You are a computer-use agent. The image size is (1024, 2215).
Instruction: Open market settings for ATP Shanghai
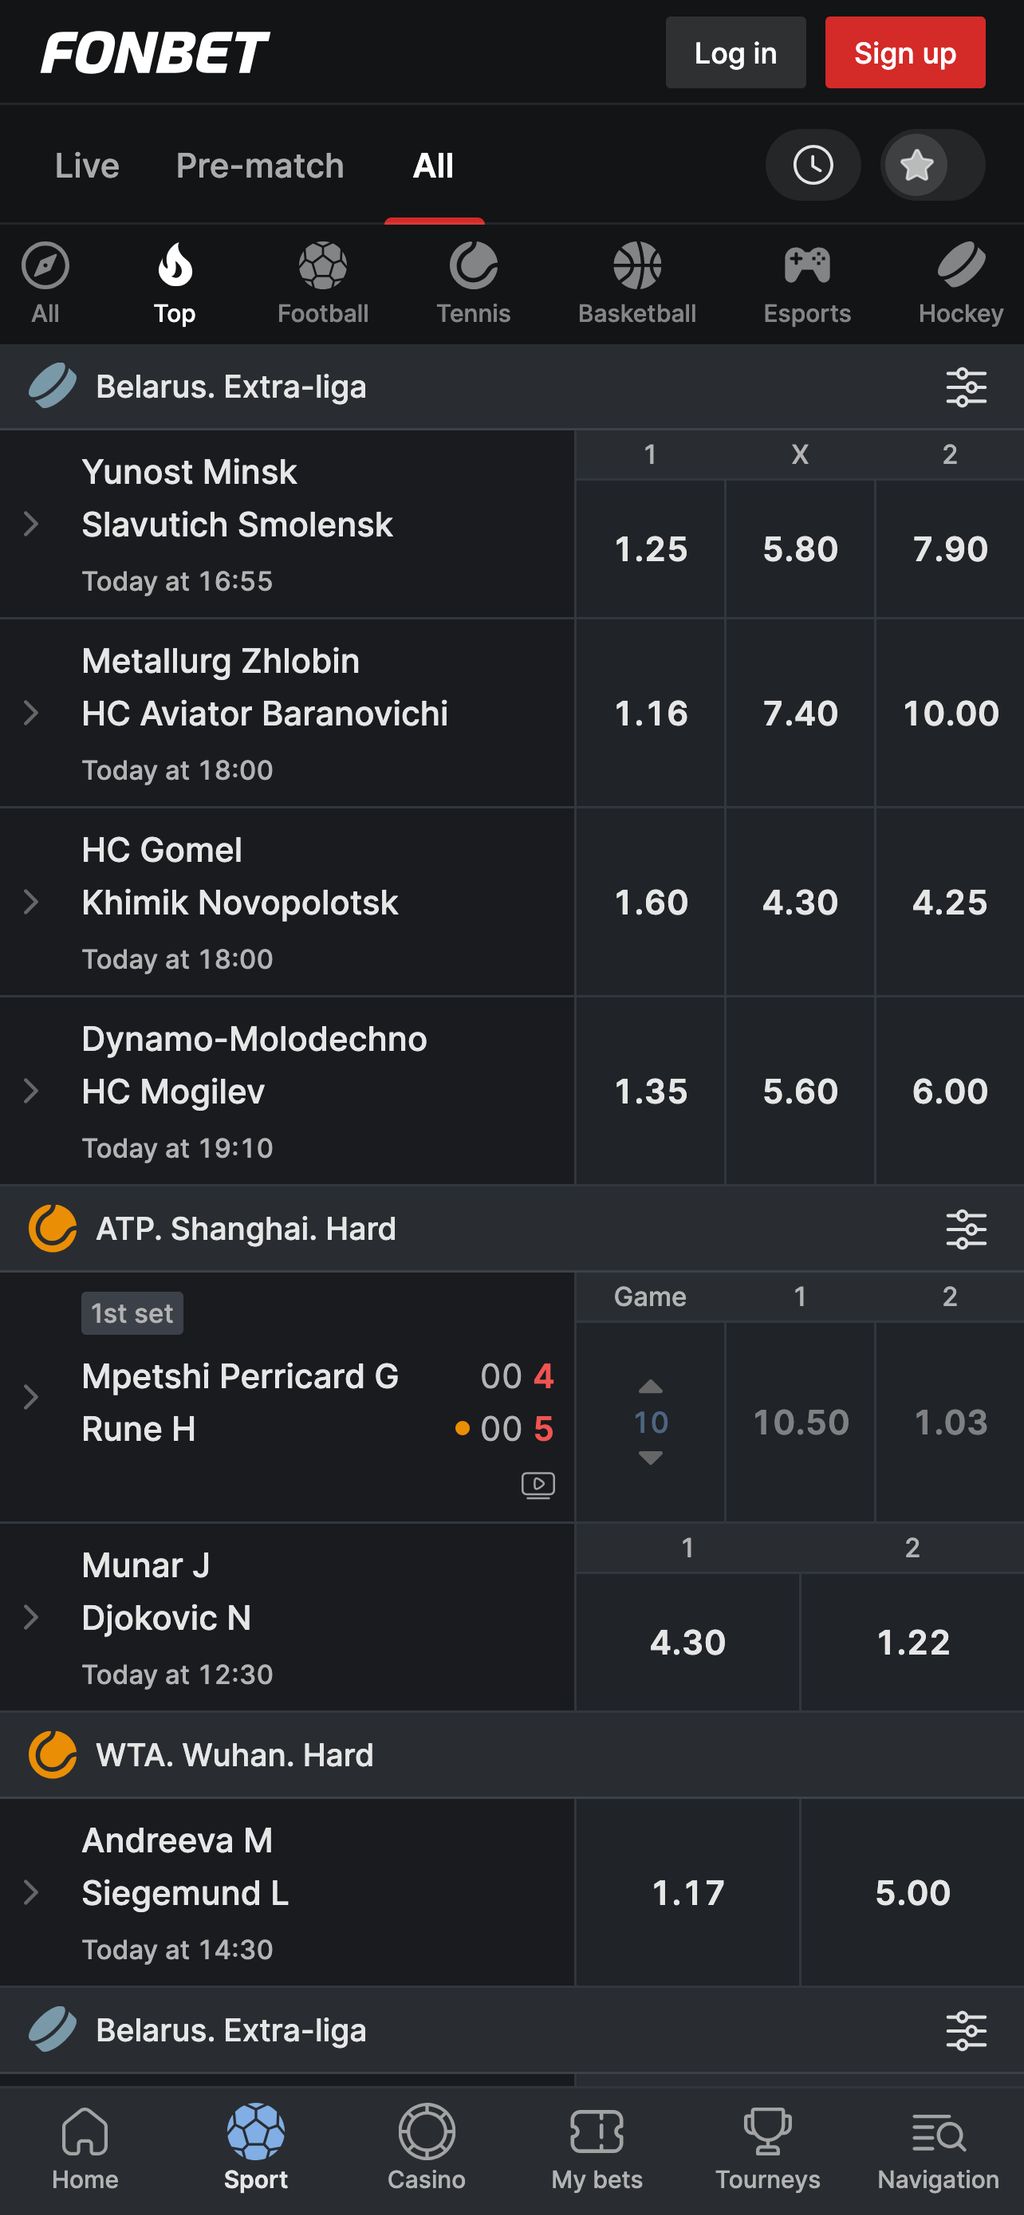click(x=966, y=1229)
